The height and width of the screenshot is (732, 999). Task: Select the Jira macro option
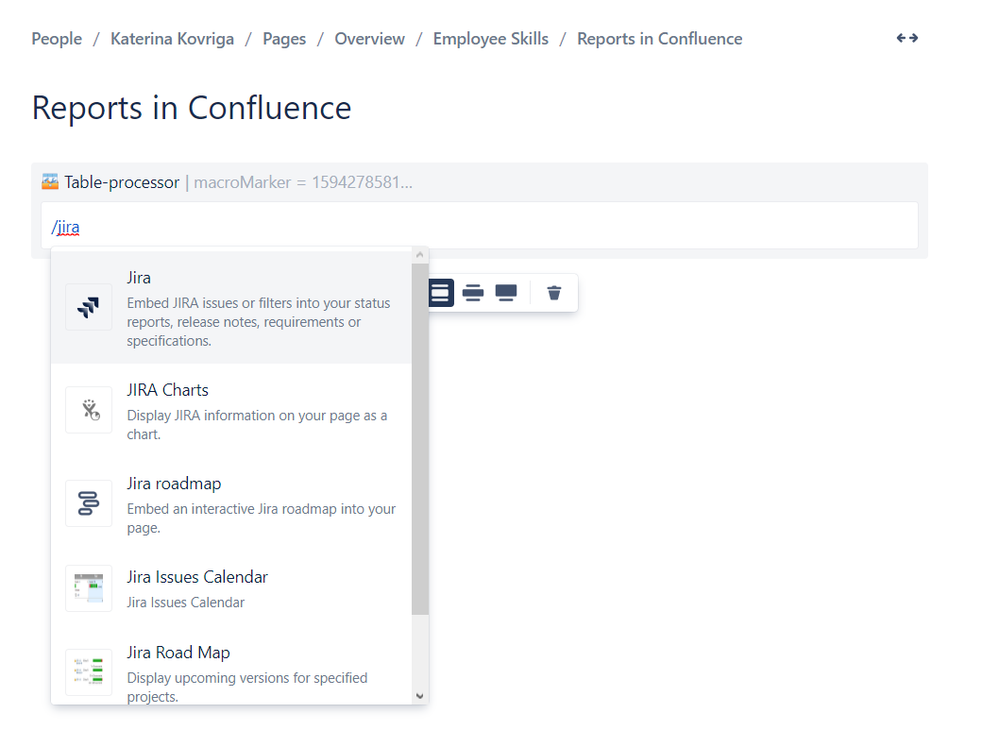pyautogui.click(x=231, y=308)
